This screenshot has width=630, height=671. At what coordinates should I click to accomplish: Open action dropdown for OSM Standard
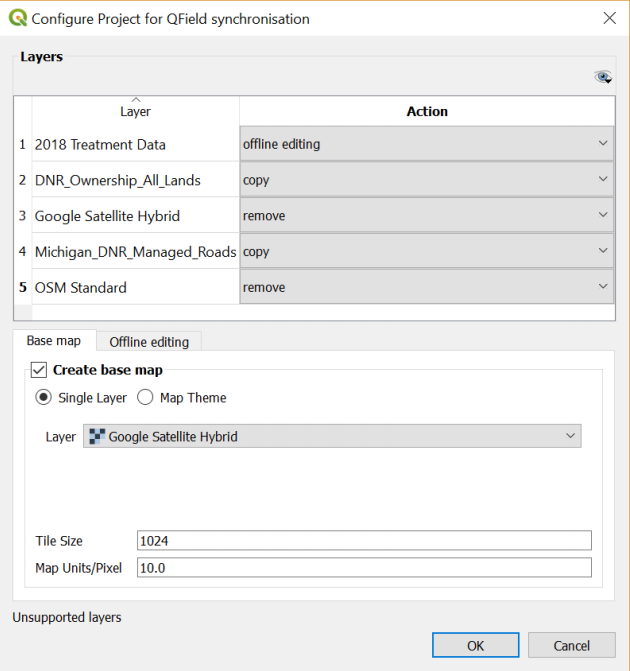pos(427,287)
